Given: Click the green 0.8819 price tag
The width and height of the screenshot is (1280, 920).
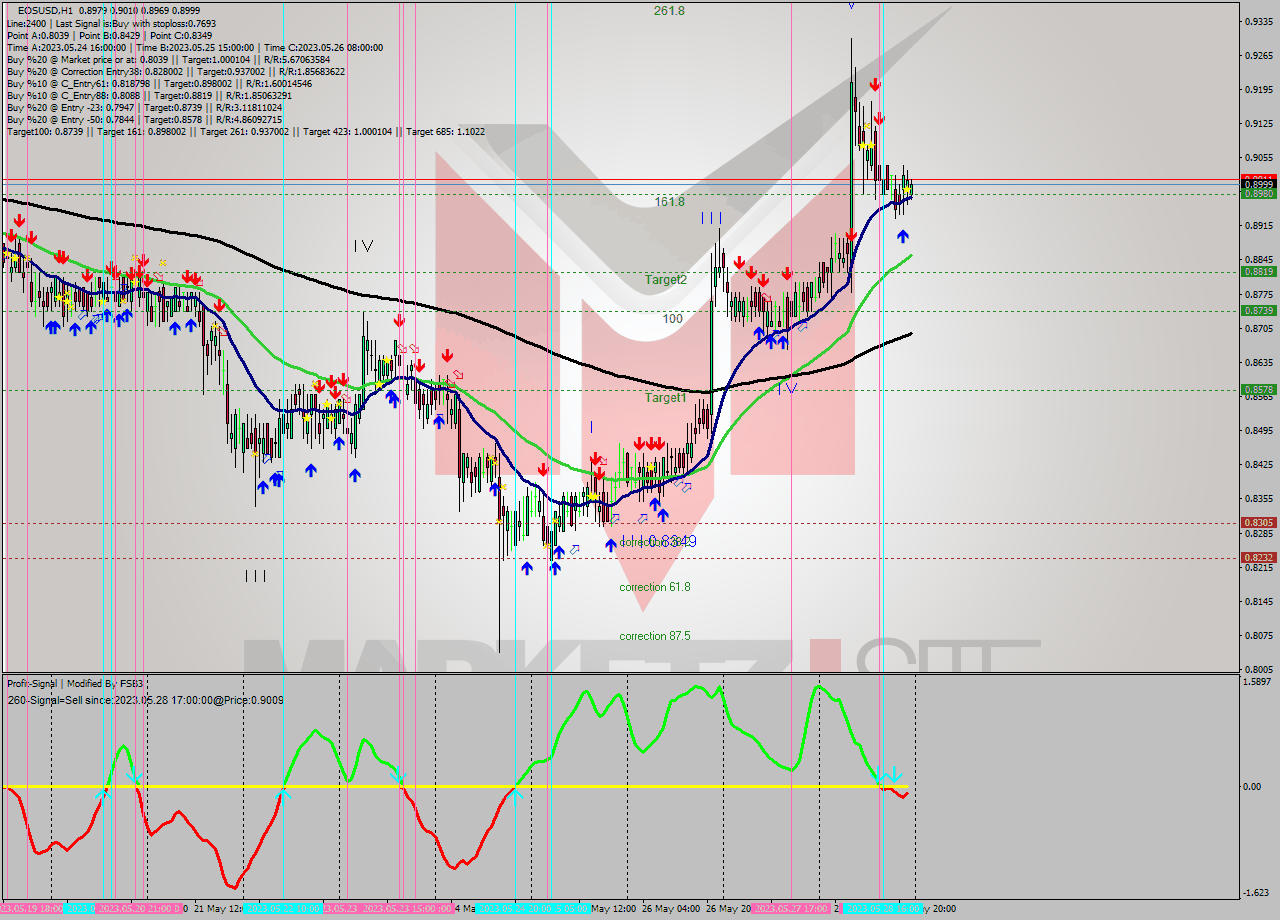Looking at the screenshot, I should pos(1258,272).
